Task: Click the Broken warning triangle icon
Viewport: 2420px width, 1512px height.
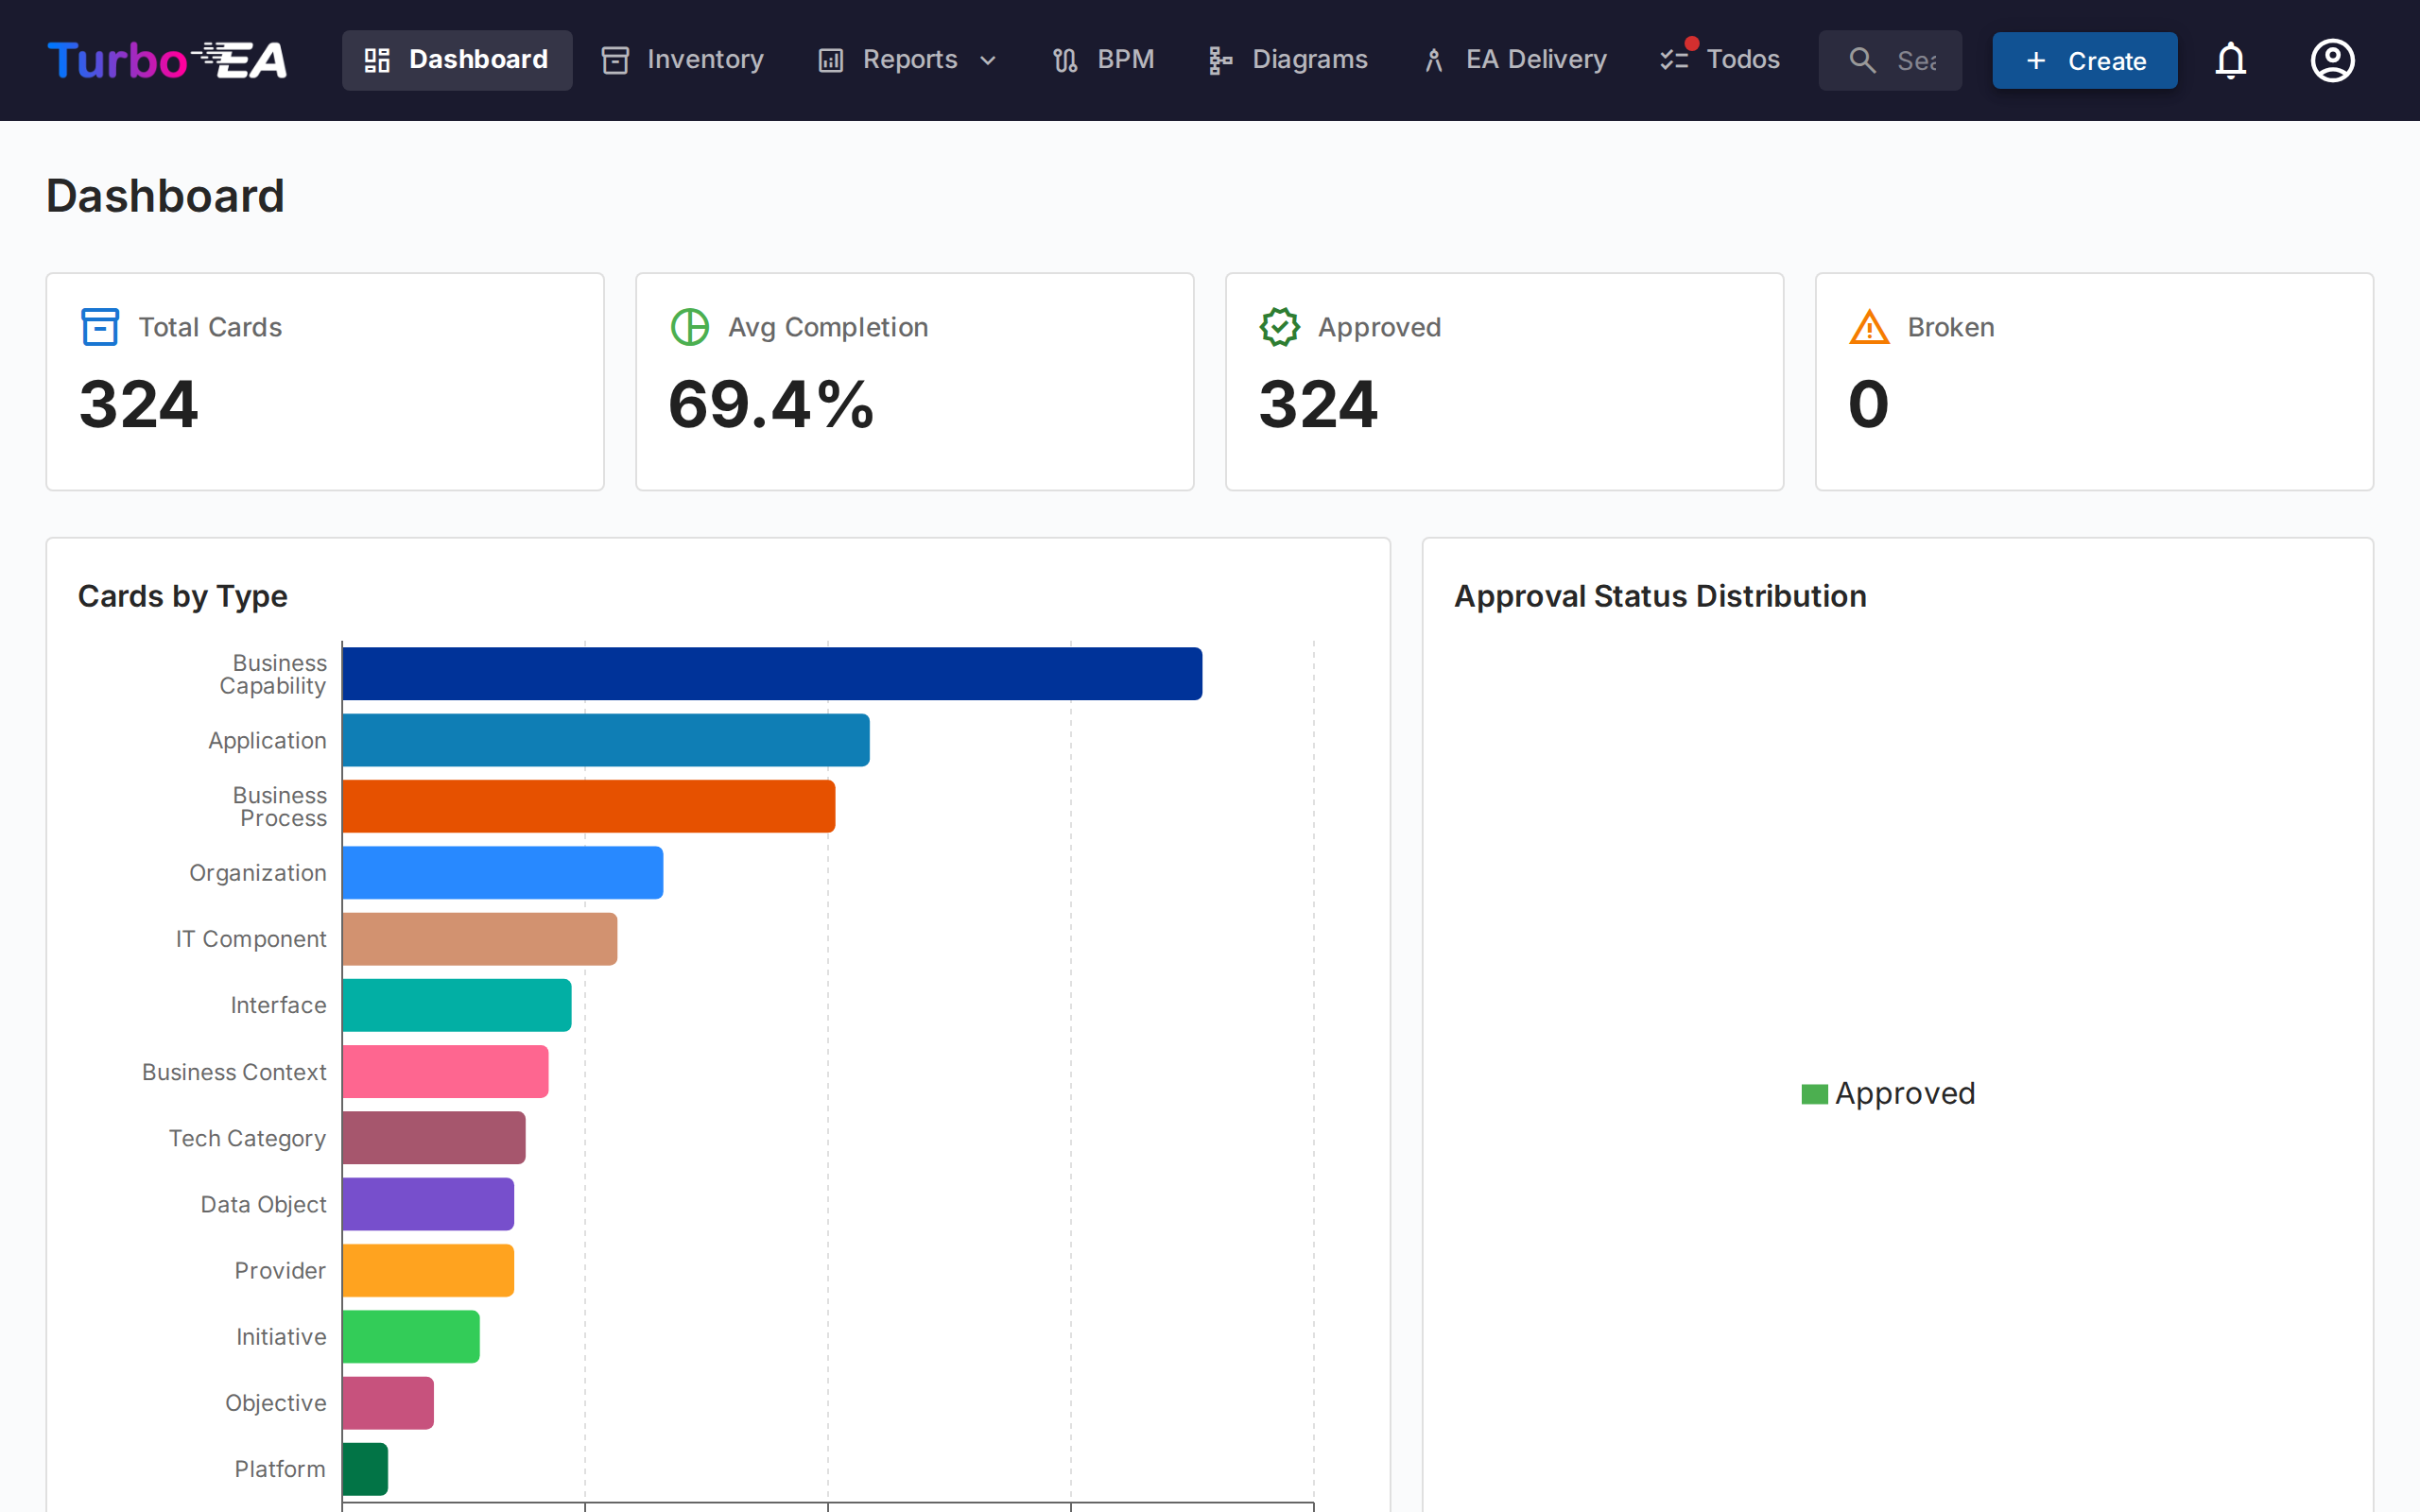Action: pos(1868,327)
